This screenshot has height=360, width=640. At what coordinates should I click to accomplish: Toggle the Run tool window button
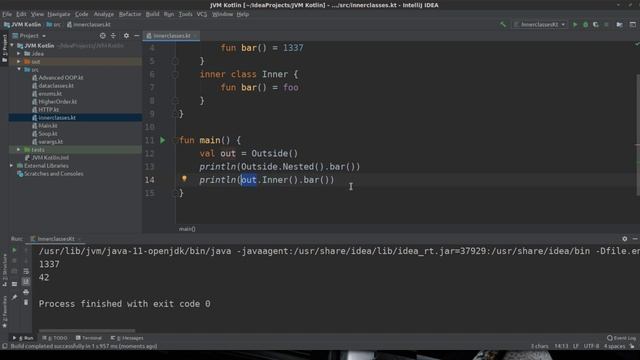click(23, 338)
